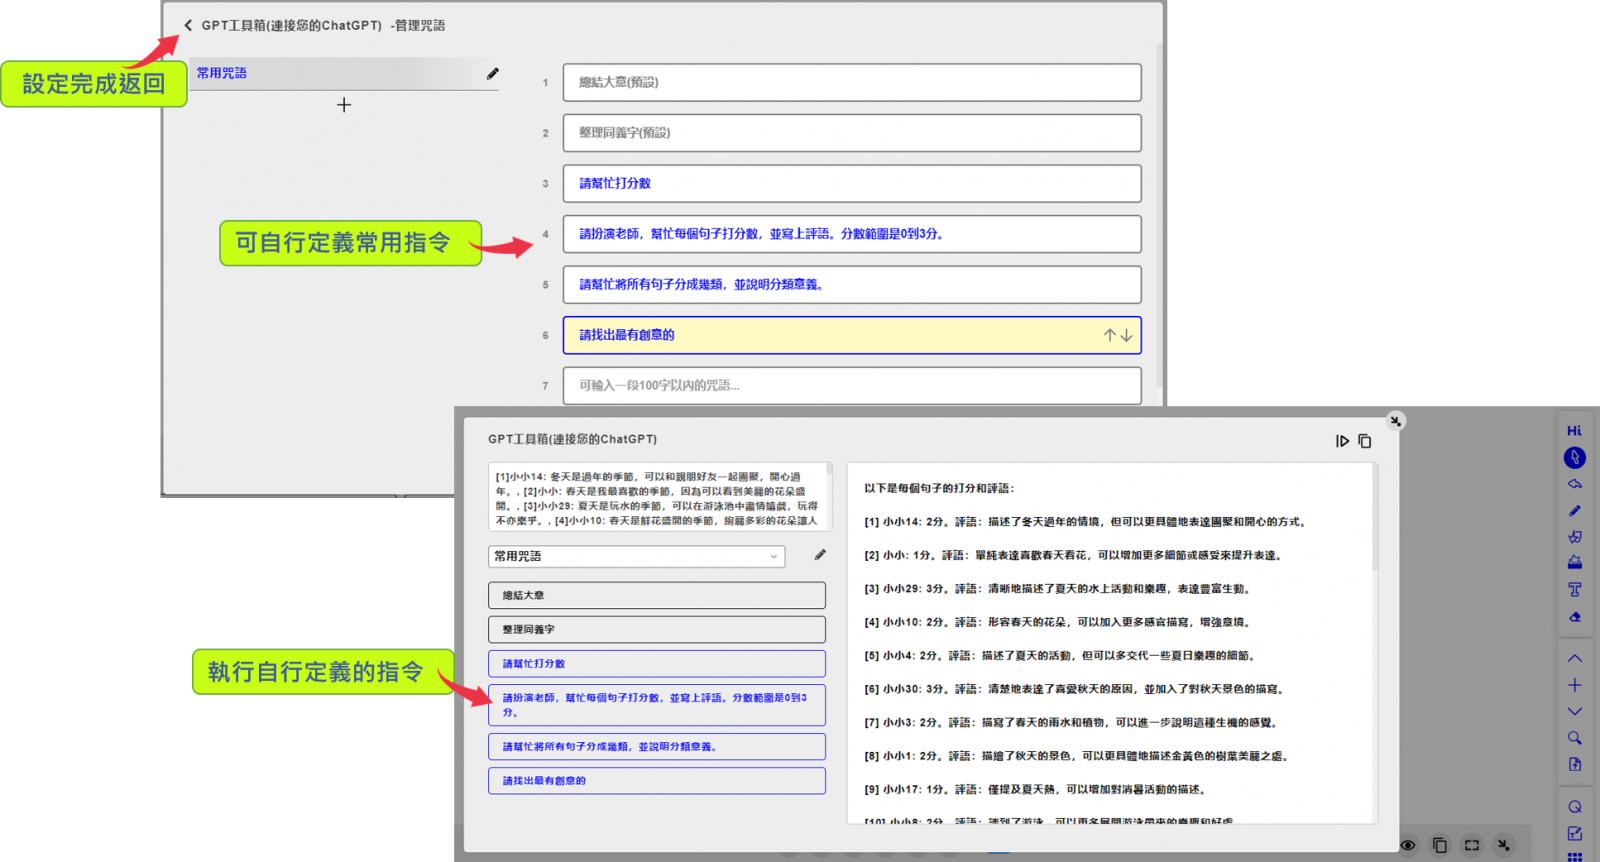Open the toolbox tray icon in the side toolbar

tap(1575, 563)
